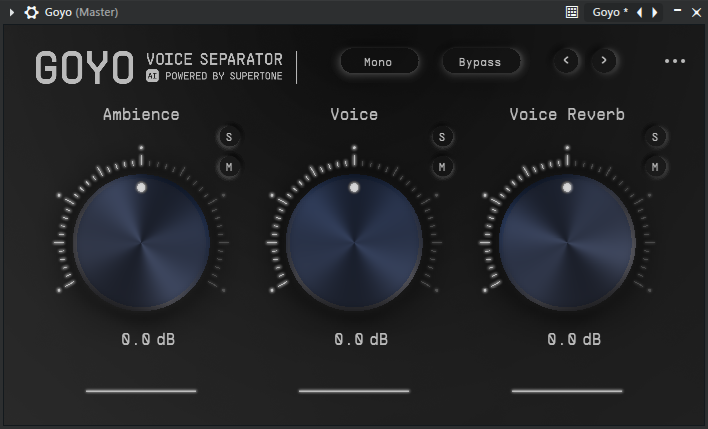
Task: Toggle the Mono button
Action: [x=378, y=62]
